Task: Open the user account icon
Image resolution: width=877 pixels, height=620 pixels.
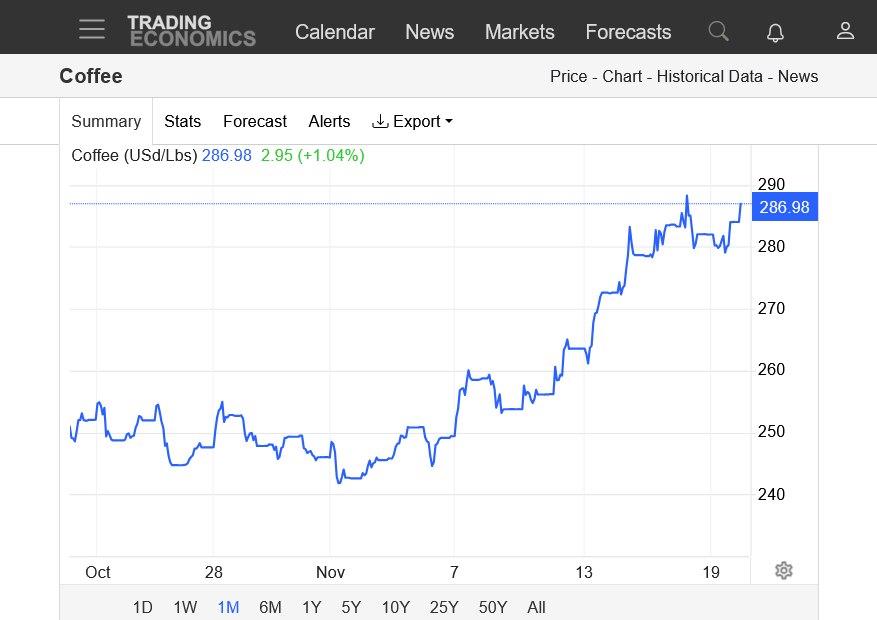Action: 845,31
